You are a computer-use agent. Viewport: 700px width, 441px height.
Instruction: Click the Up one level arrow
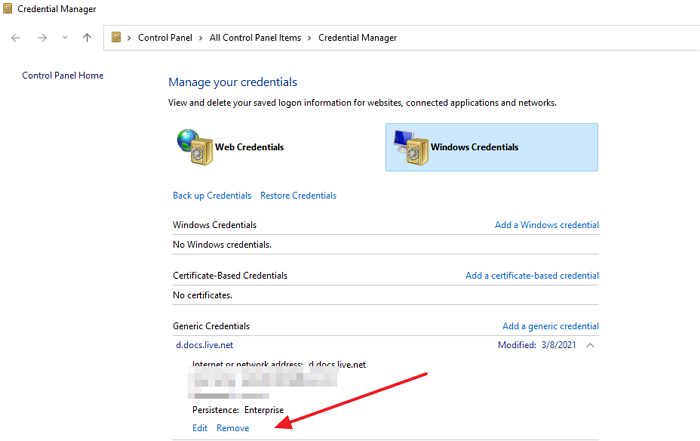click(x=87, y=38)
